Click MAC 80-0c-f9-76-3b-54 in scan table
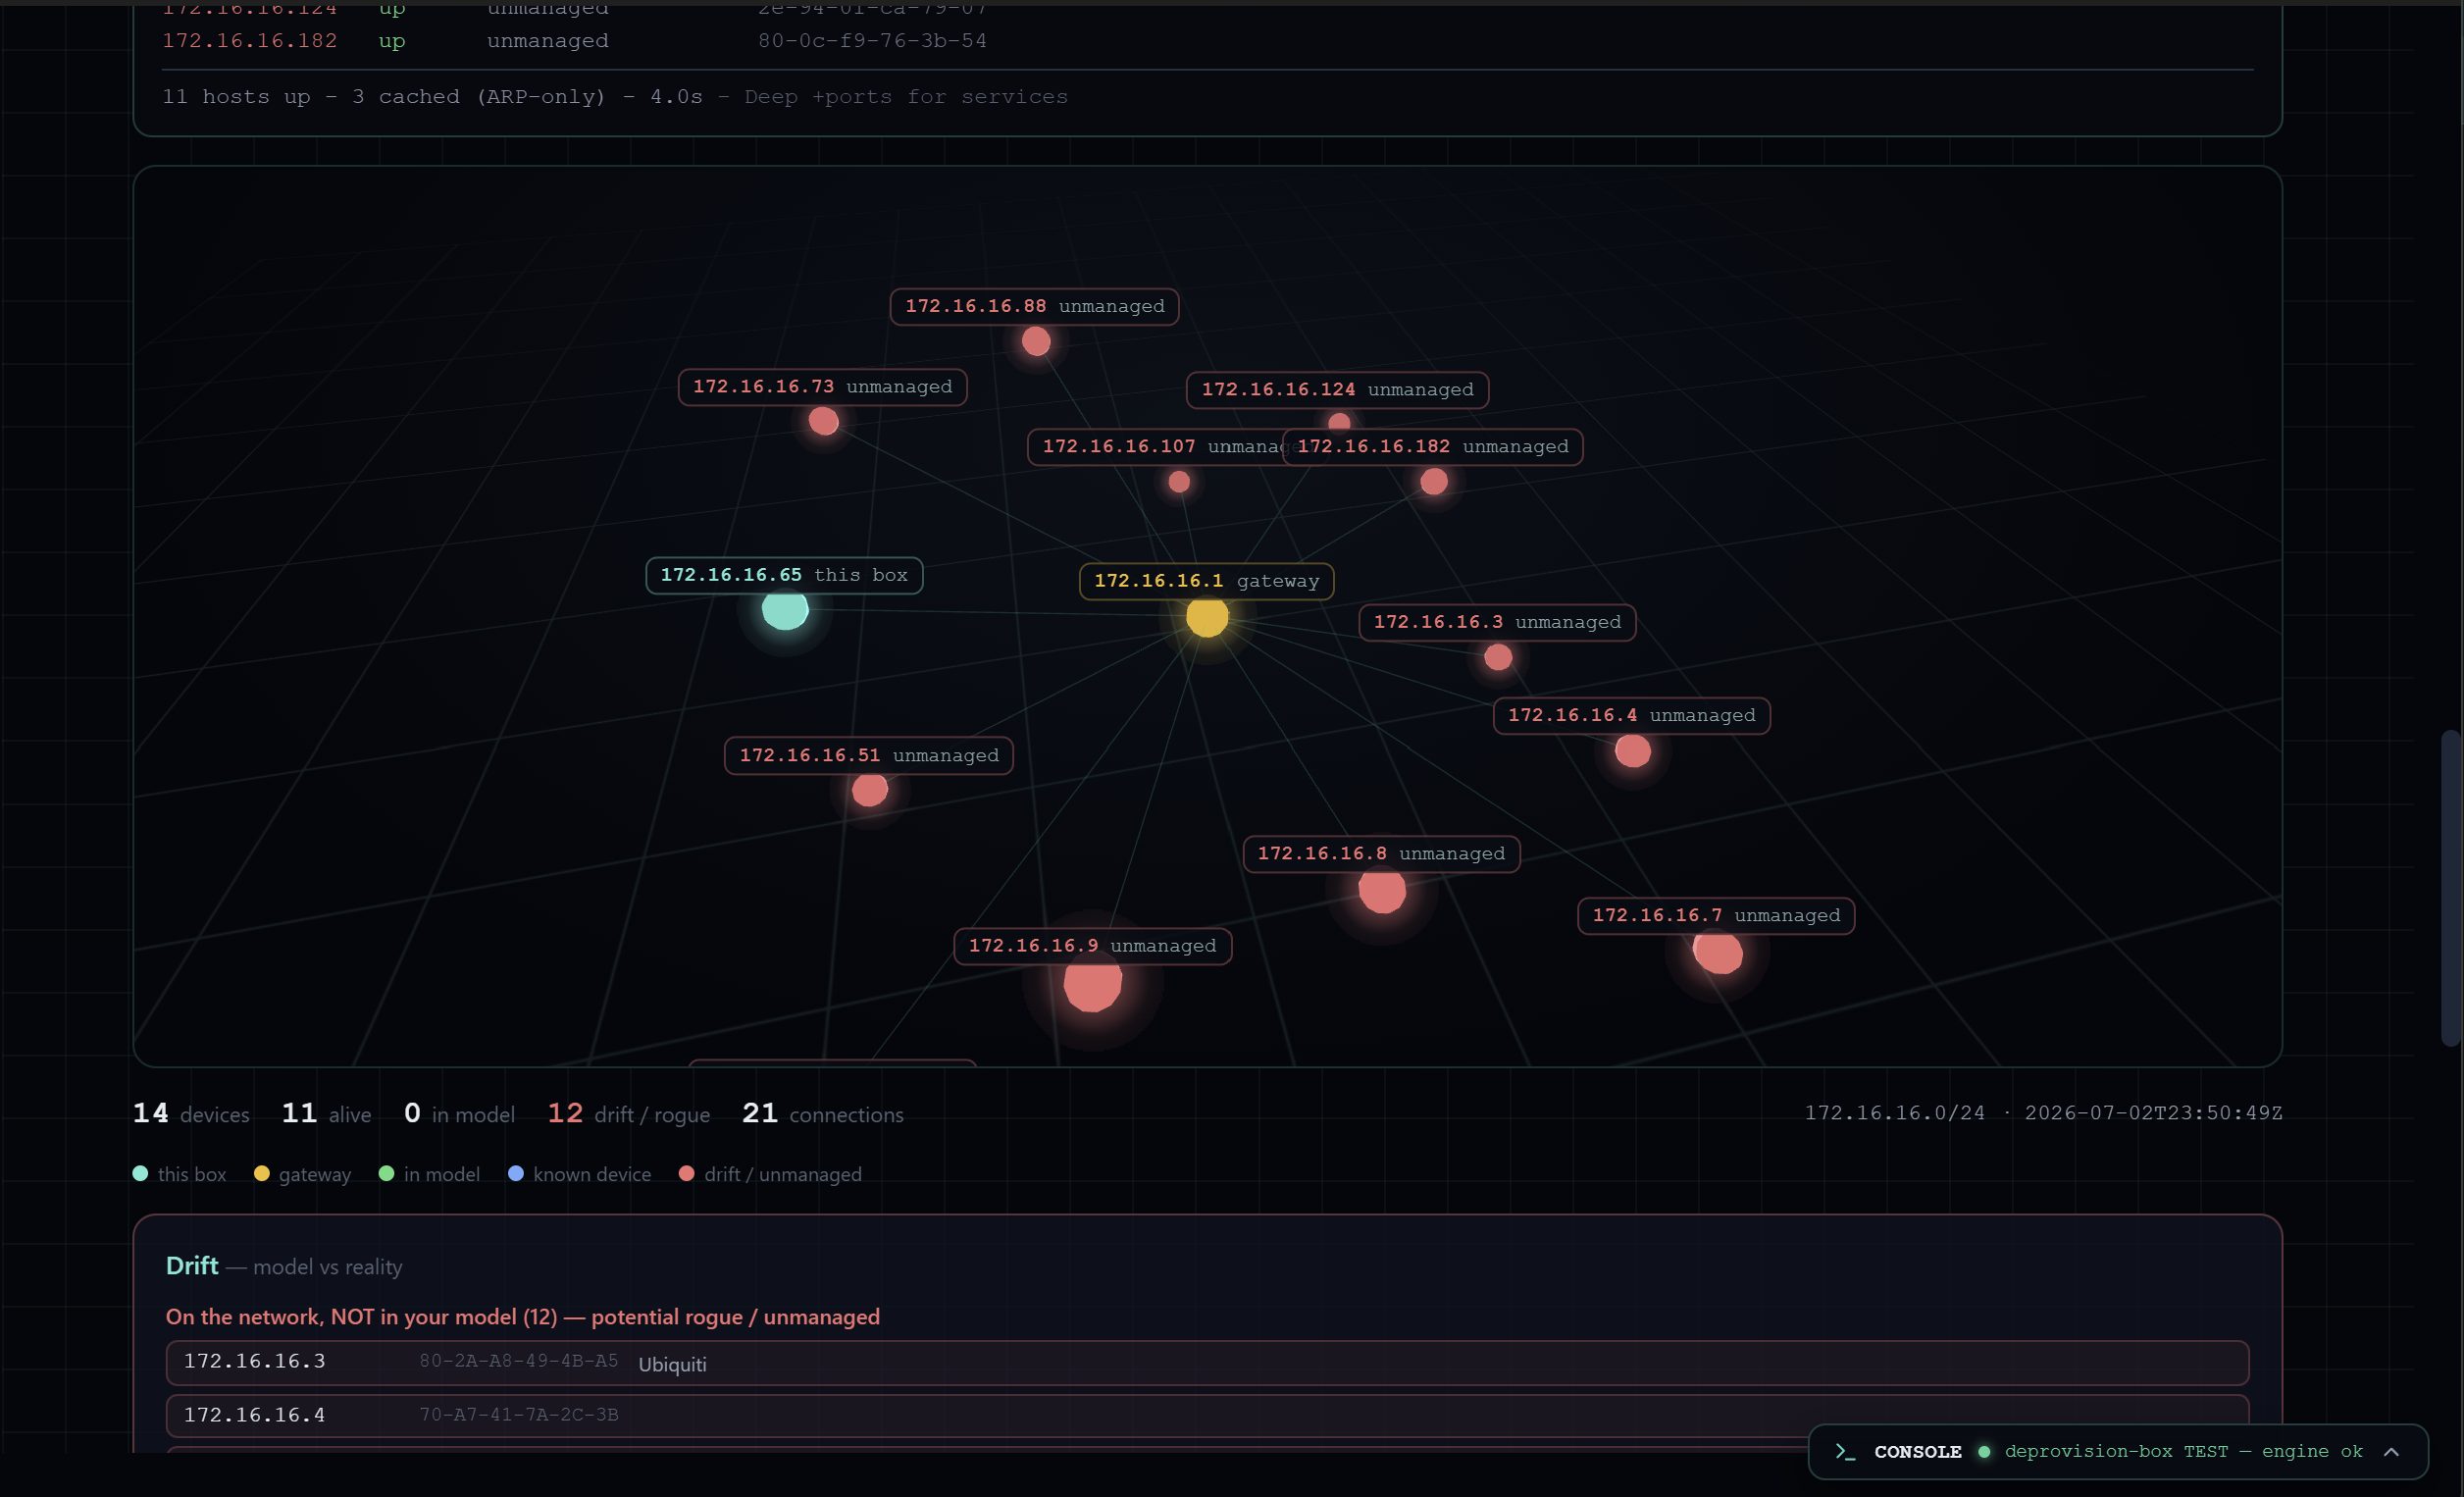Viewport: 2464px width, 1497px height. pyautogui.click(x=872, y=41)
